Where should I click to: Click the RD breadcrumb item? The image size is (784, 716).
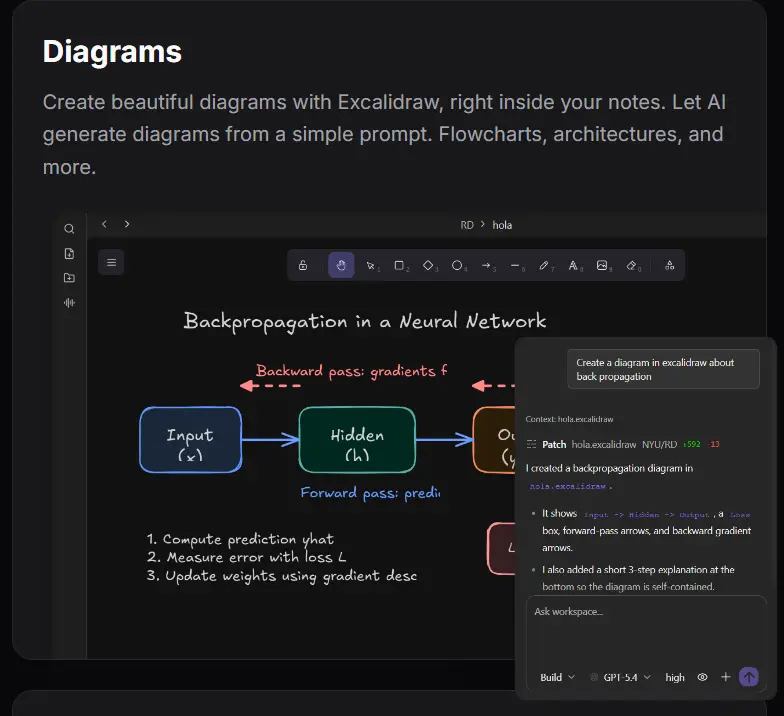pyautogui.click(x=467, y=225)
